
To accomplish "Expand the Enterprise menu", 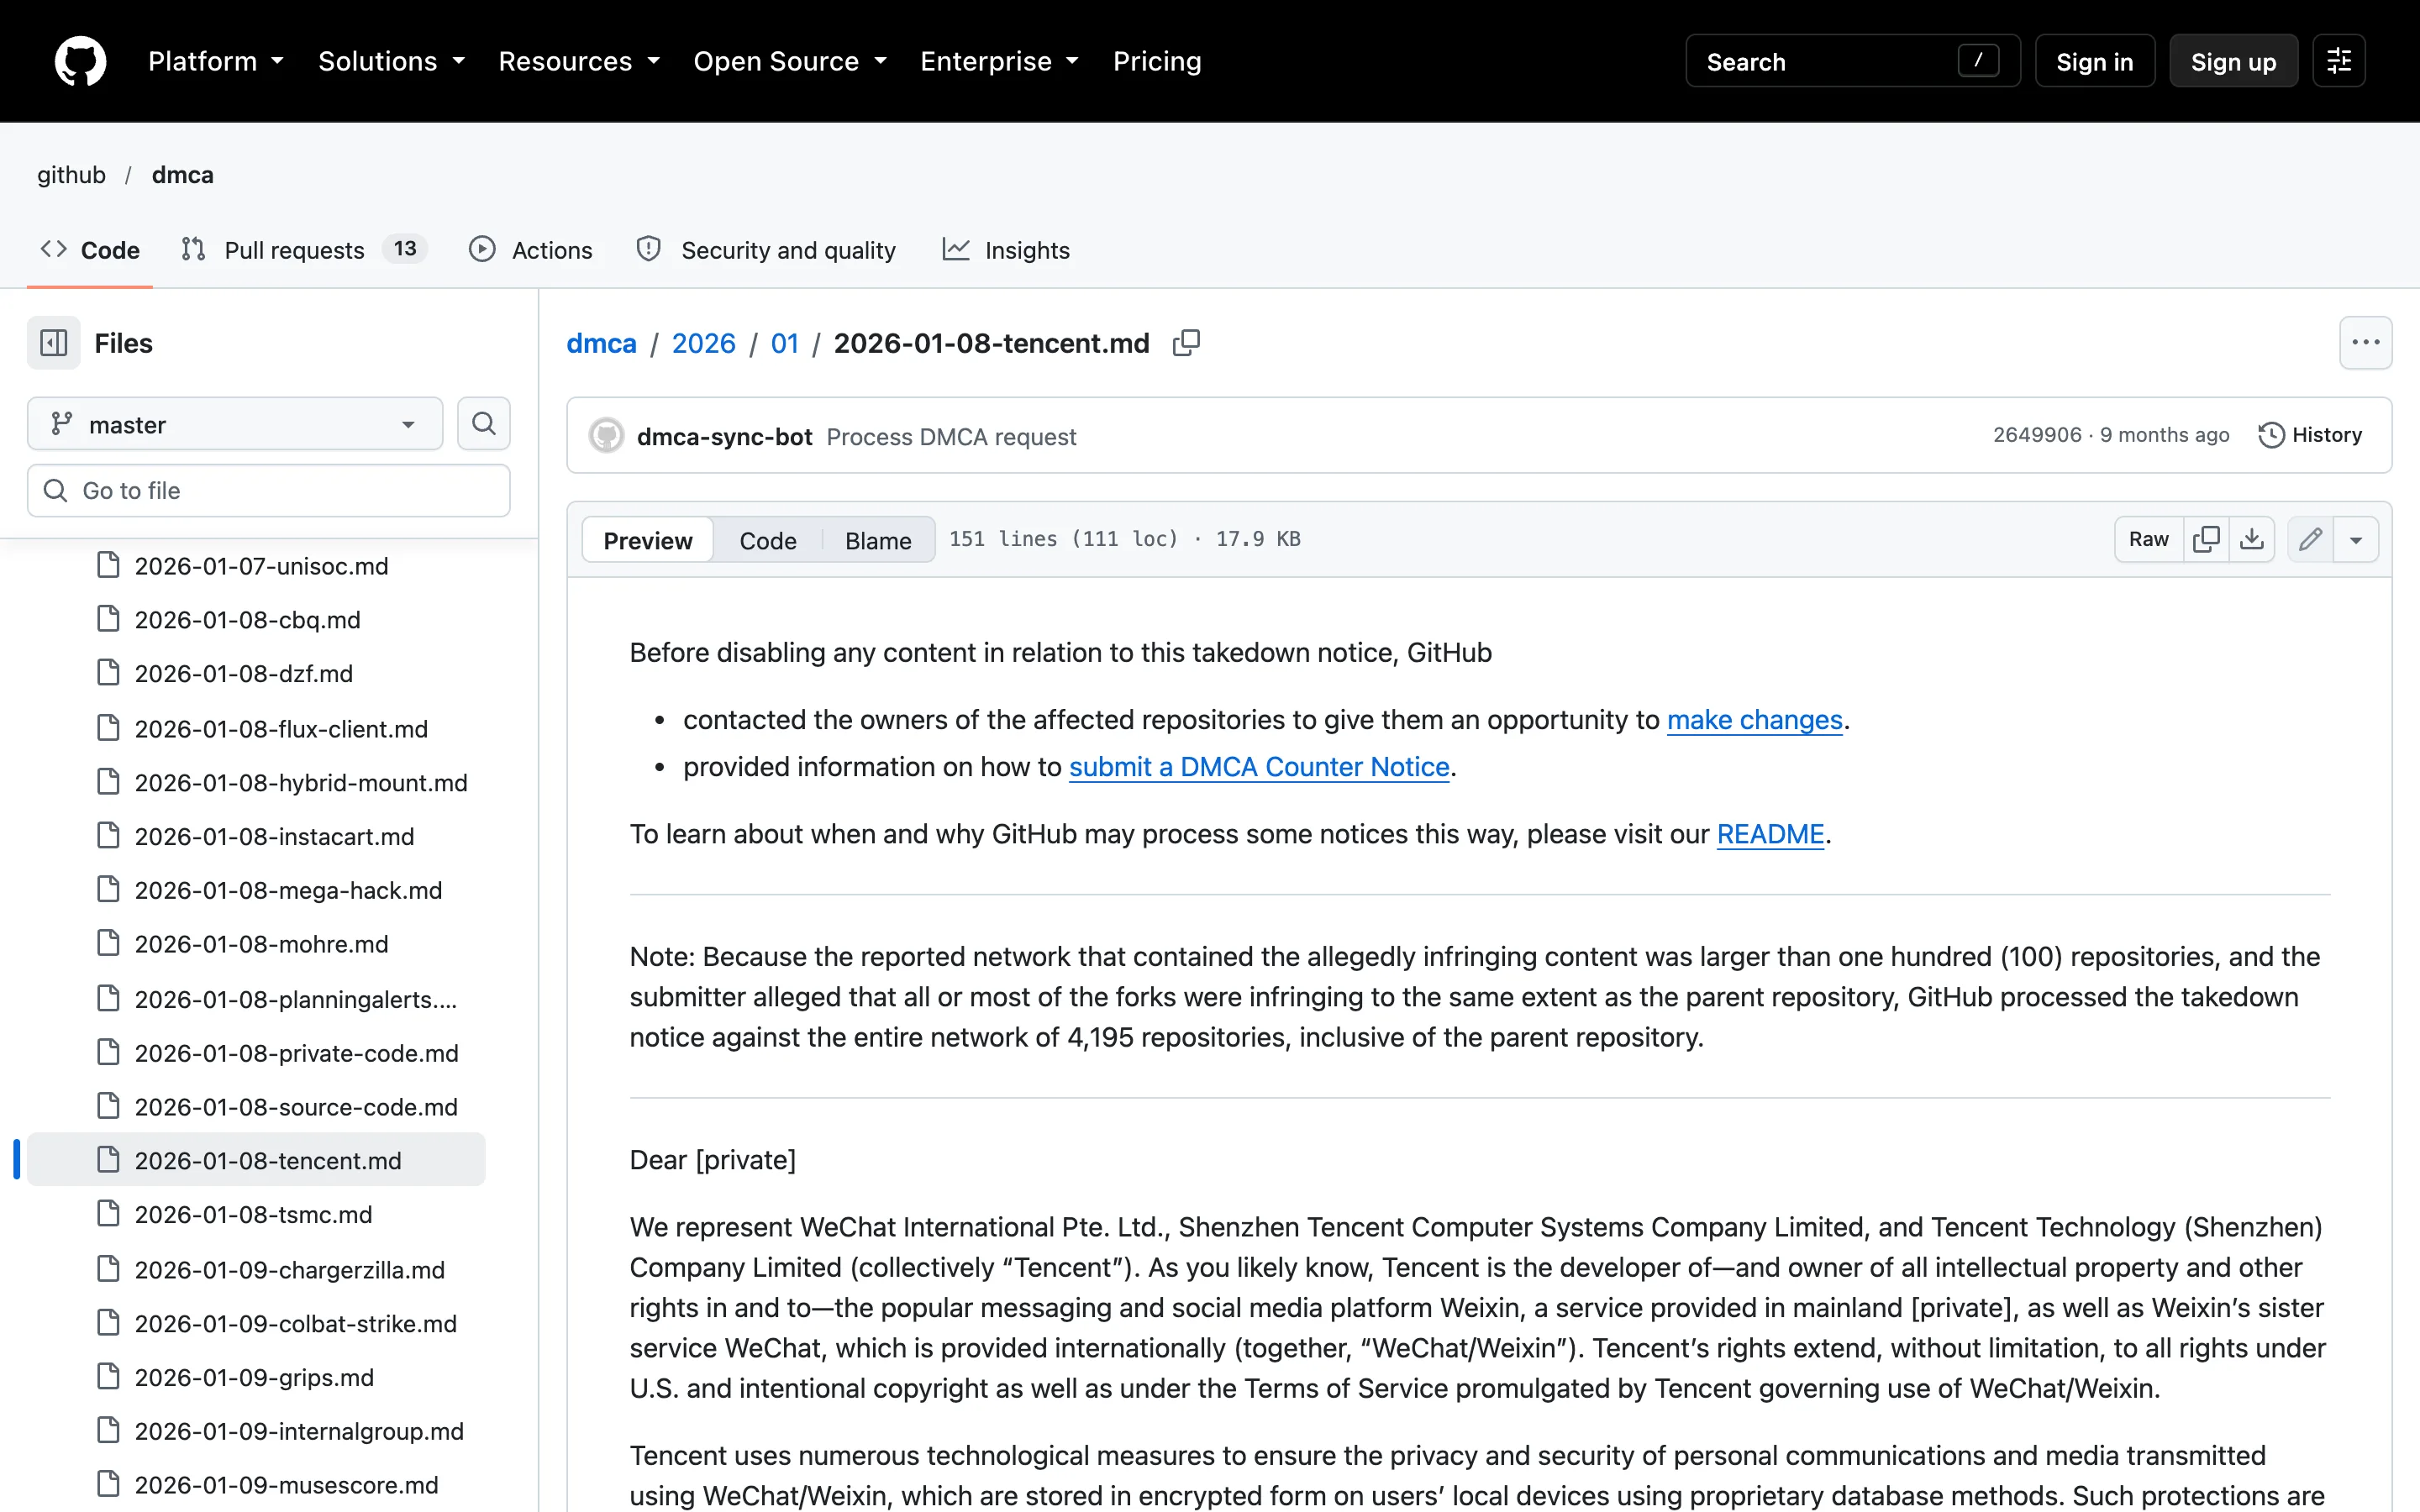I will [1000, 61].
